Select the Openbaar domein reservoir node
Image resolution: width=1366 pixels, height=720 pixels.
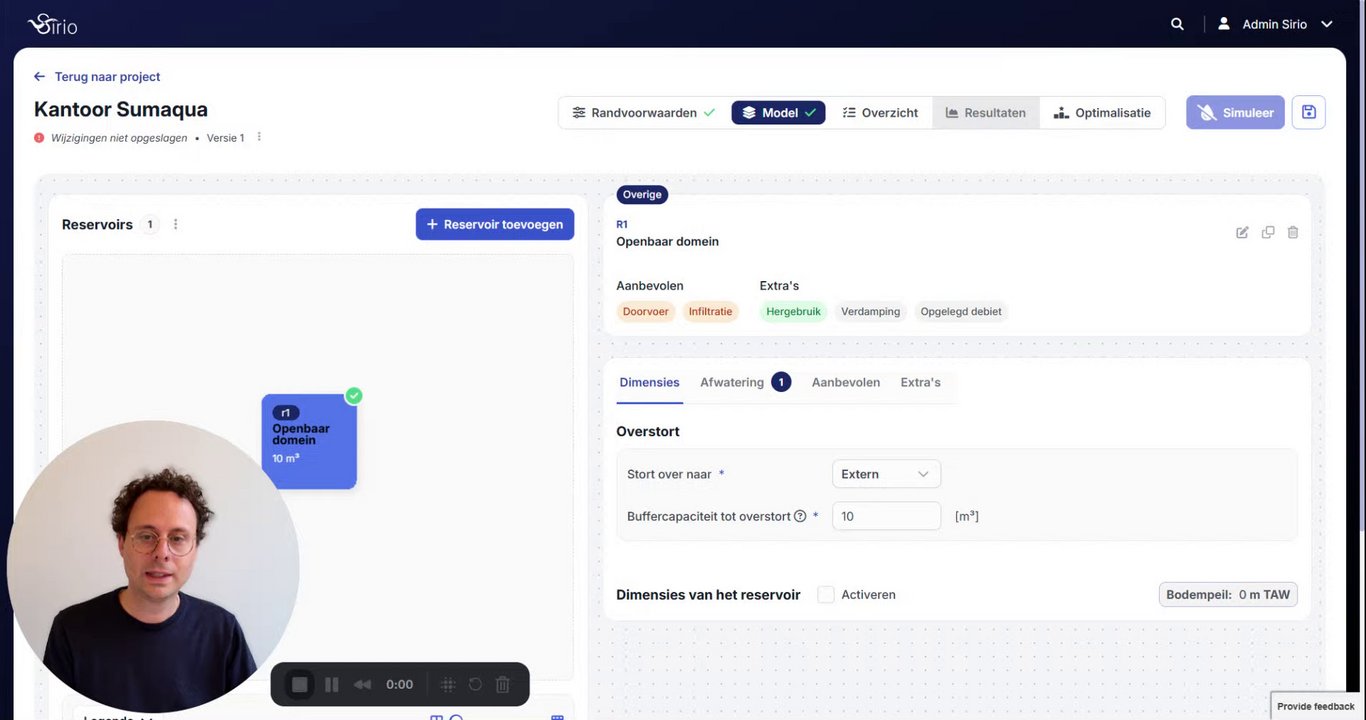(x=309, y=441)
